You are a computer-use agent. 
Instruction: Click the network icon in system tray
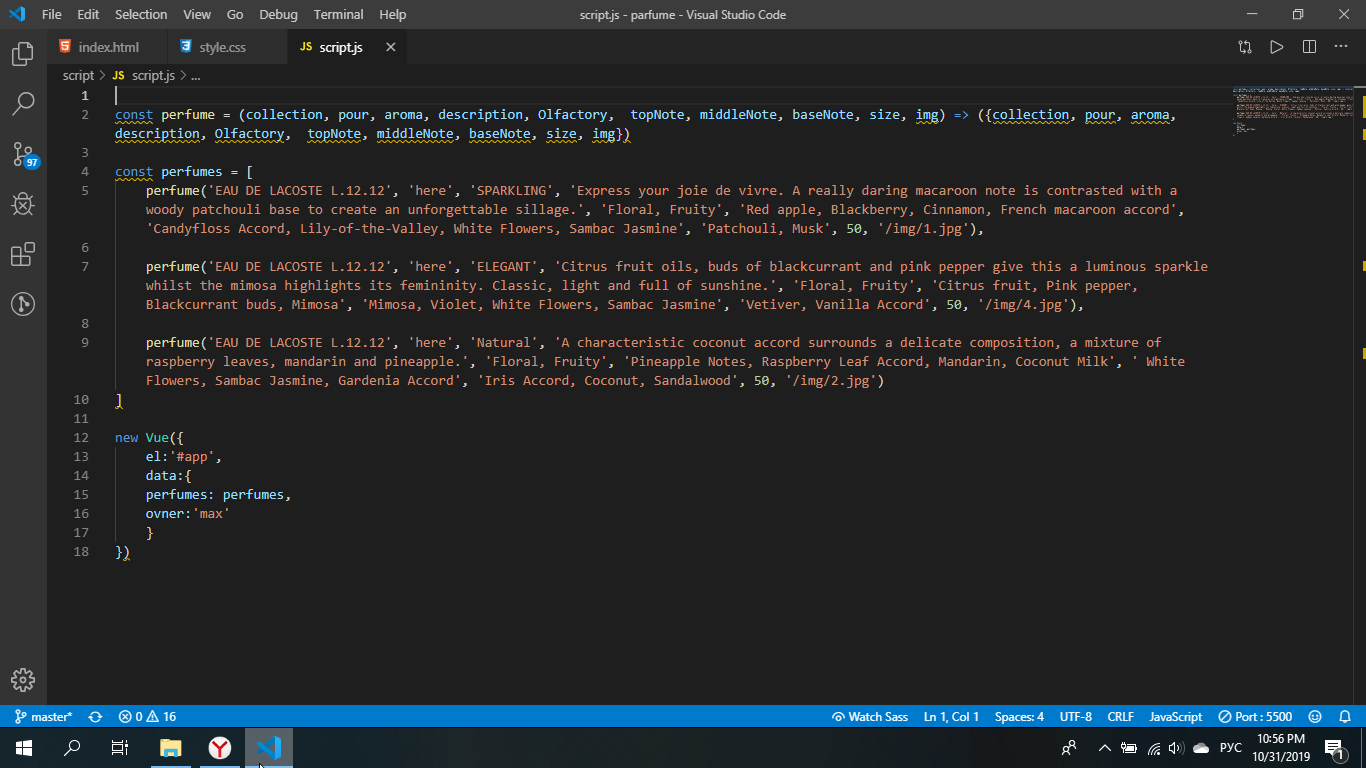point(1153,748)
